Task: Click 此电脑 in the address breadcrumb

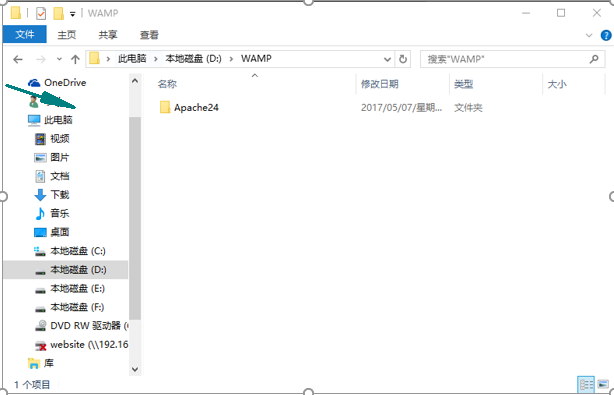Action: pyautogui.click(x=132, y=59)
